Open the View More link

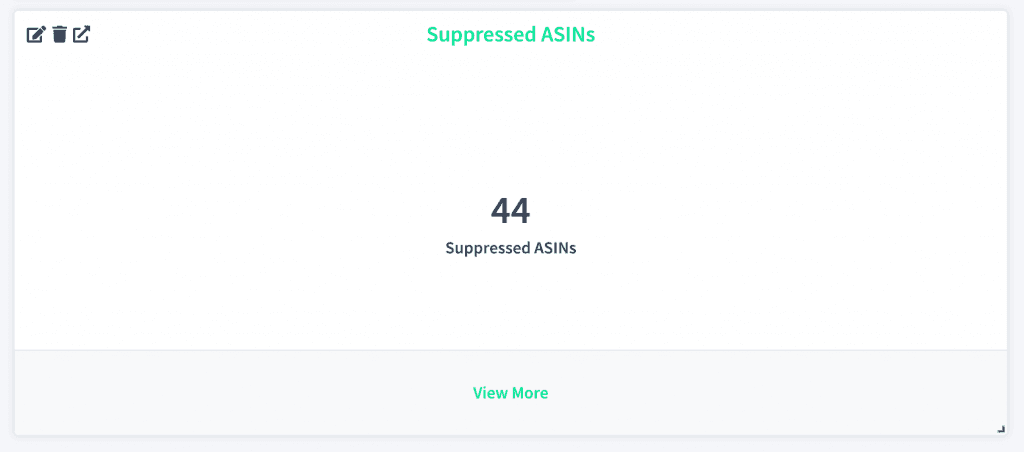pyautogui.click(x=510, y=393)
